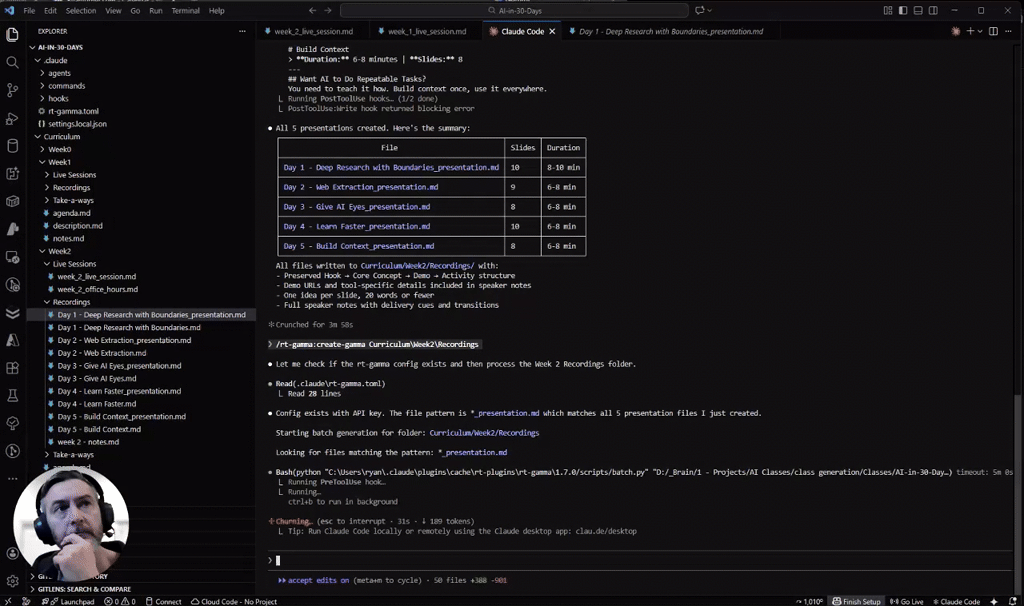Open the Selection menu
This screenshot has height=606, width=1024.
coord(81,10)
